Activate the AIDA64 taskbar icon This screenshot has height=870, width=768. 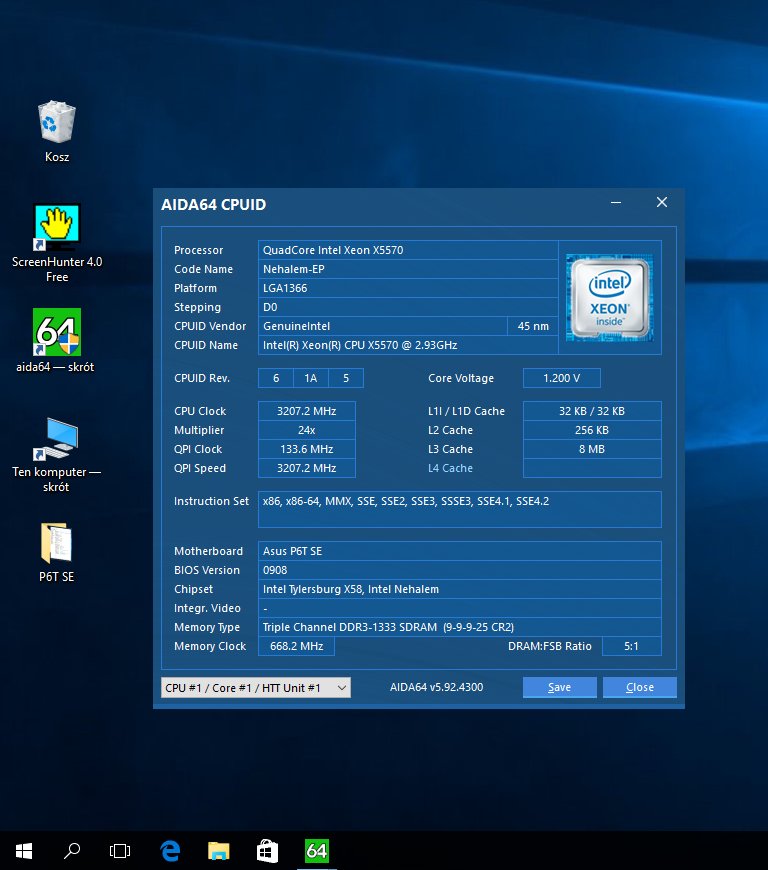coord(317,851)
